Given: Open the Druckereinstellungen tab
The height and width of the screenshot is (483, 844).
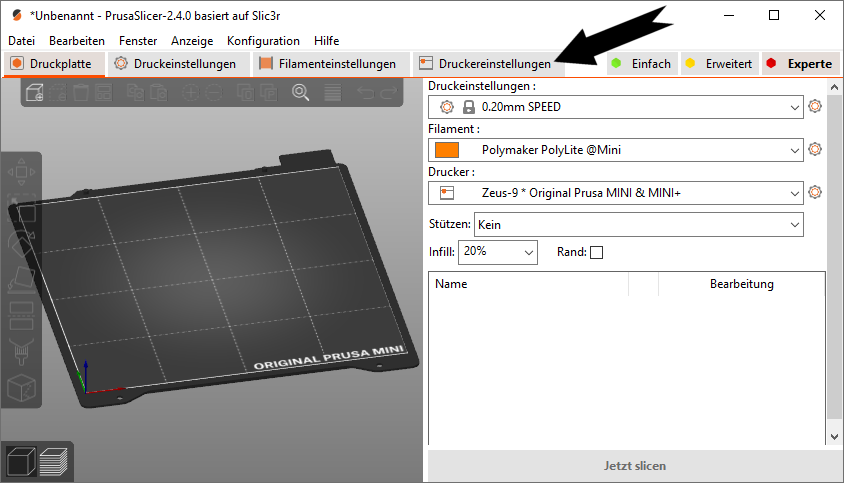Looking at the screenshot, I should click(485, 64).
